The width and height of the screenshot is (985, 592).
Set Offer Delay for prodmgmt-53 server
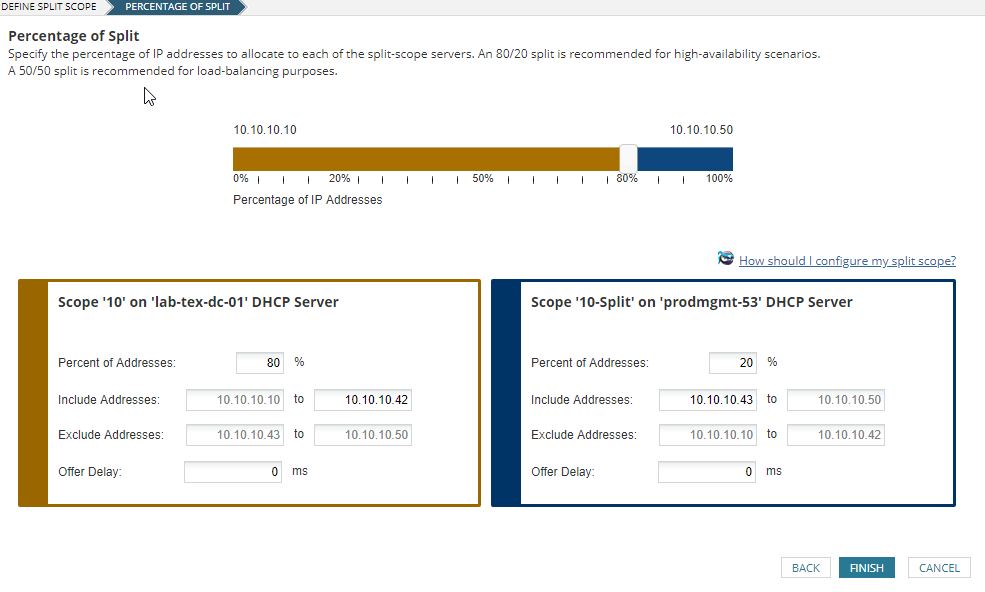pyautogui.click(x=706, y=472)
